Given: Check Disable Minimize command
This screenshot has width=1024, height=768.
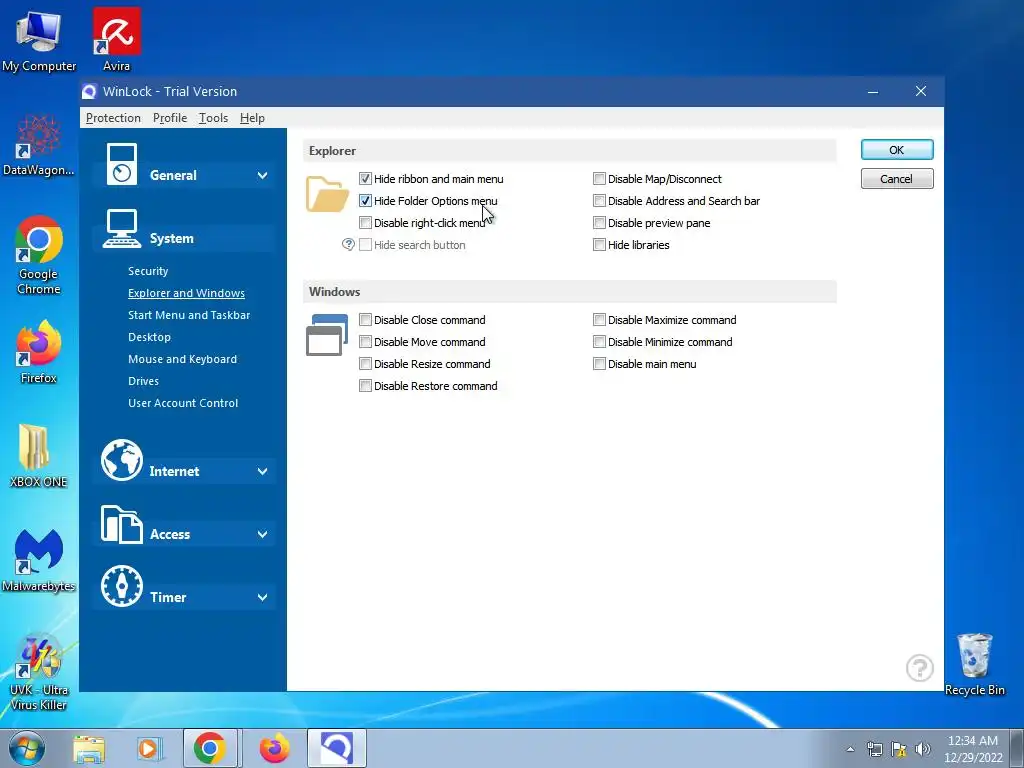Looking at the screenshot, I should point(599,342).
